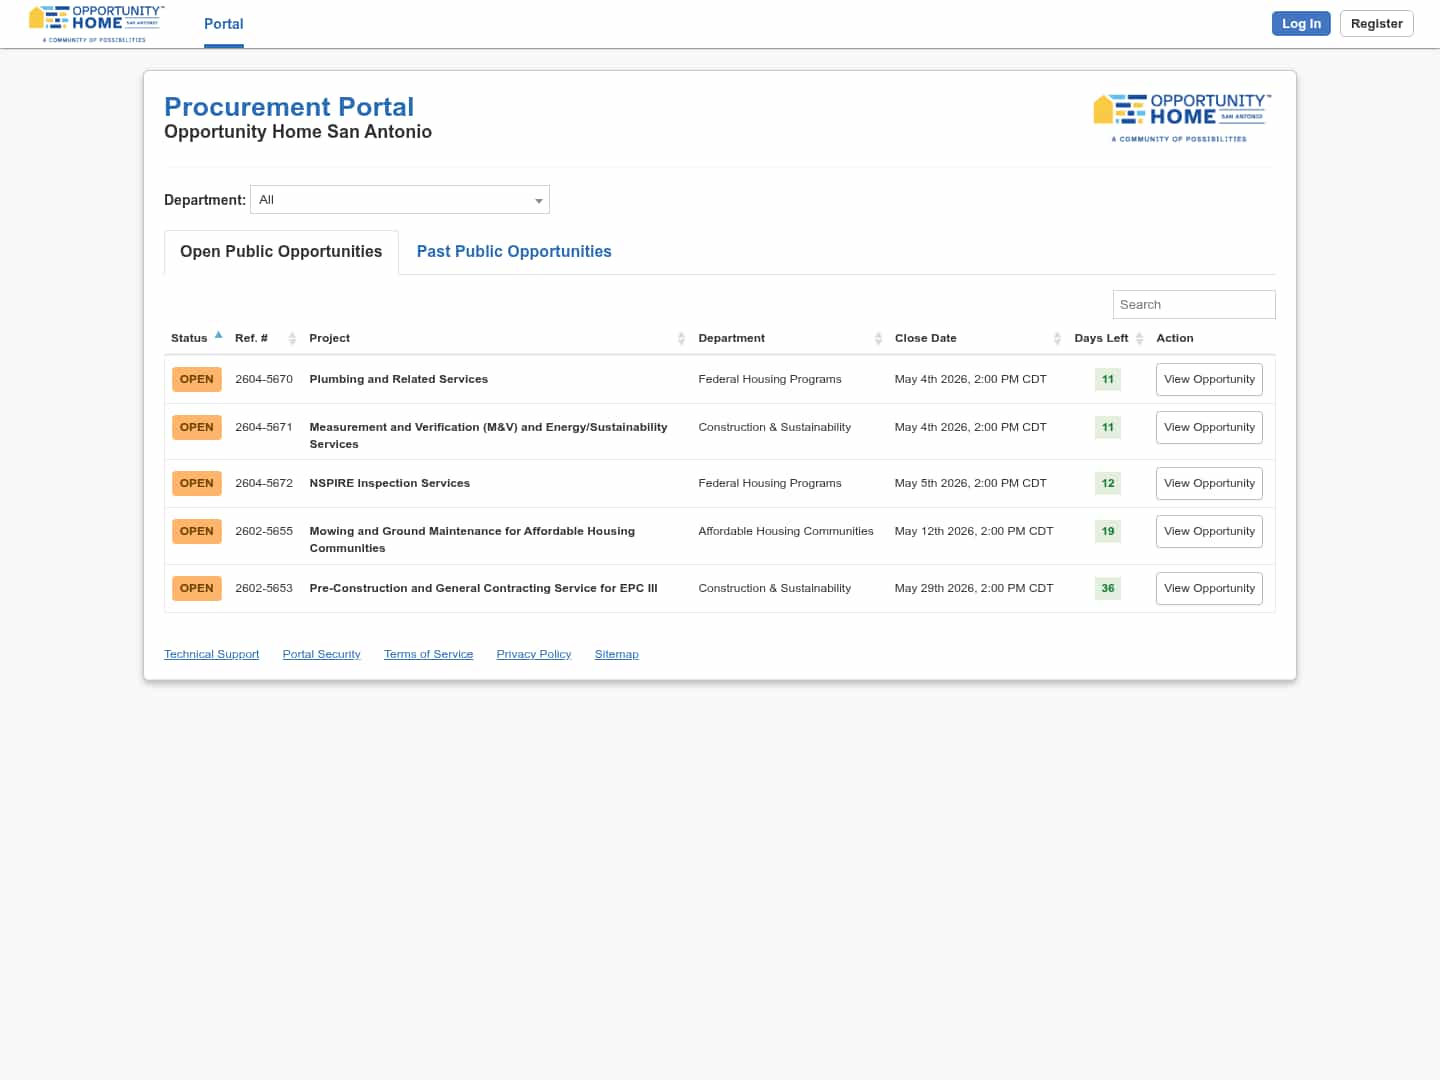Viewport: 1440px width, 1080px height.
Task: View opportunity for Plumbing and Related Services
Action: (1208, 380)
